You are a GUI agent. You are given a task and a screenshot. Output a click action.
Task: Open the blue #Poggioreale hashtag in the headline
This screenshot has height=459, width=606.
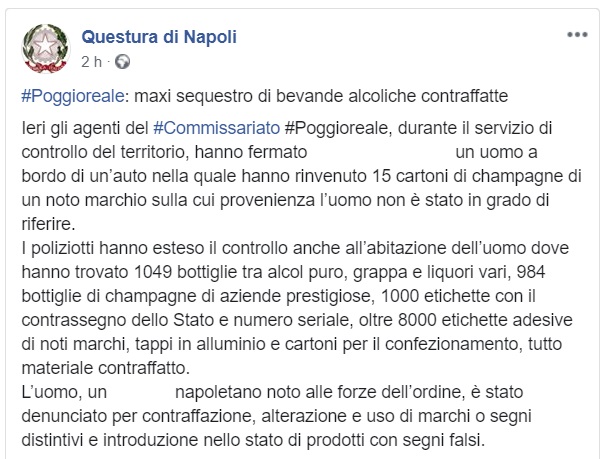coord(65,97)
